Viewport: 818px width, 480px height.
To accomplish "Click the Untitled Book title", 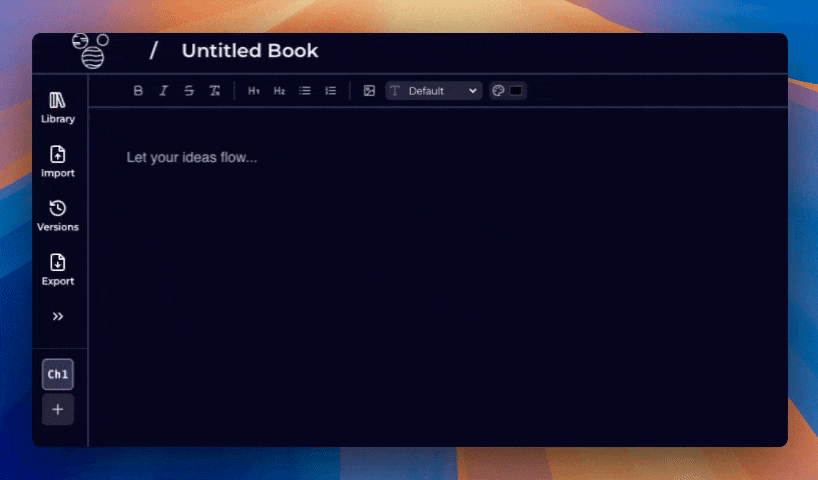I will [250, 51].
